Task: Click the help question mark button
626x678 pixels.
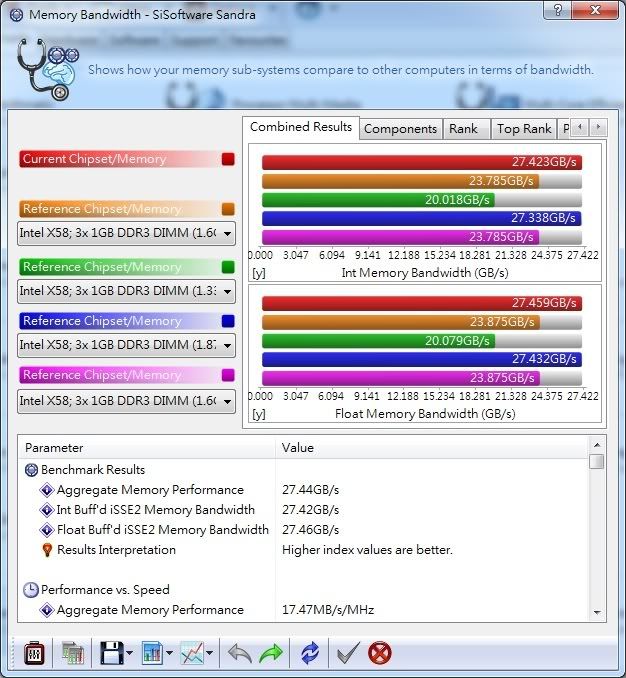Action: (558, 10)
